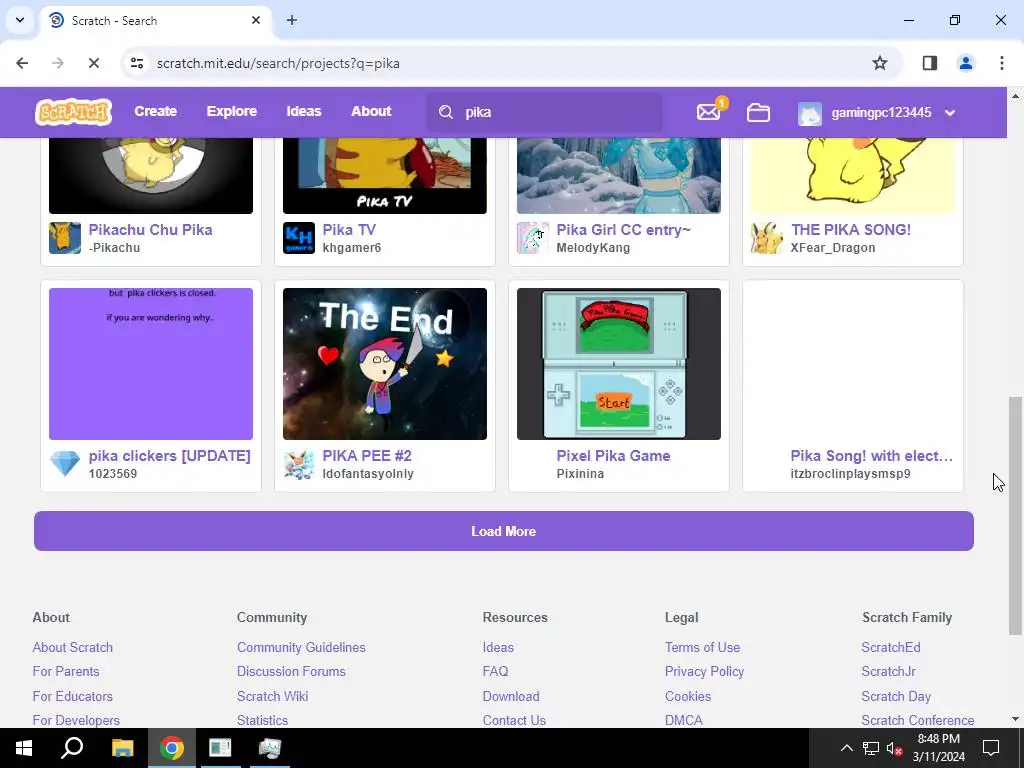
Task: Open -Pikachu user avatar
Action: [x=65, y=238]
